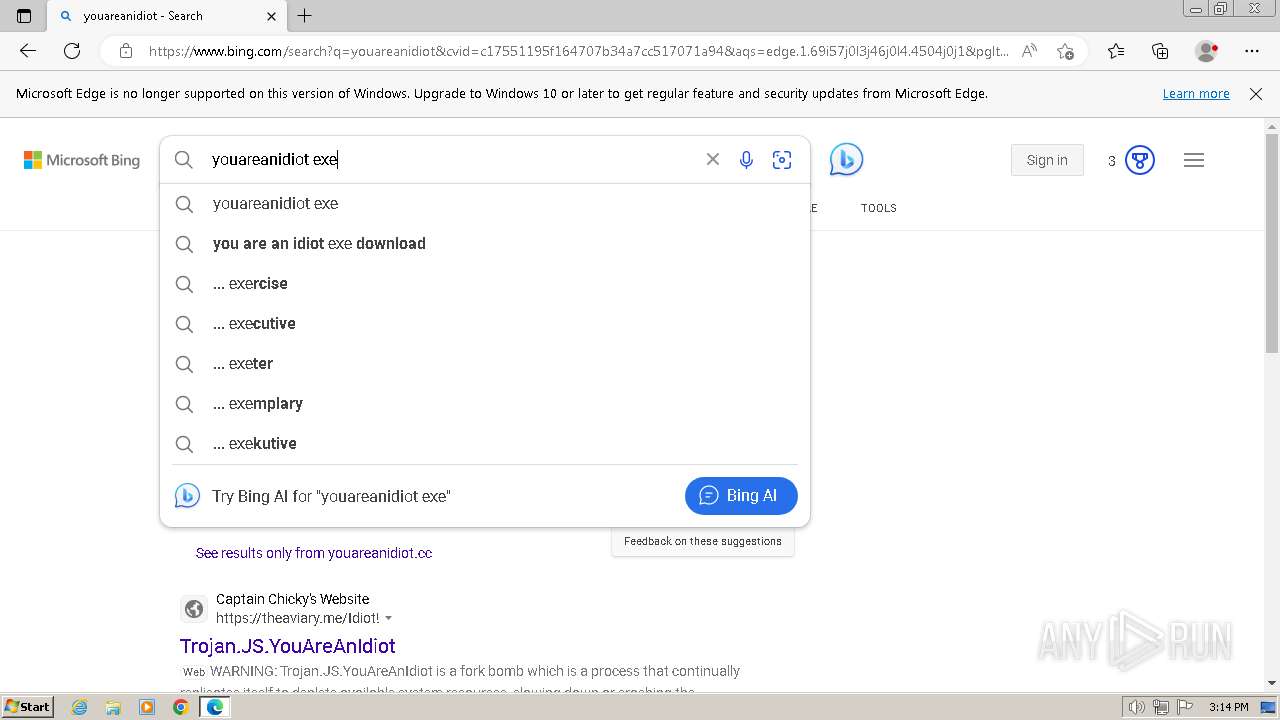This screenshot has height=720, width=1280.
Task: Choose the '... exemplary' suggestion
Action: [x=485, y=403]
